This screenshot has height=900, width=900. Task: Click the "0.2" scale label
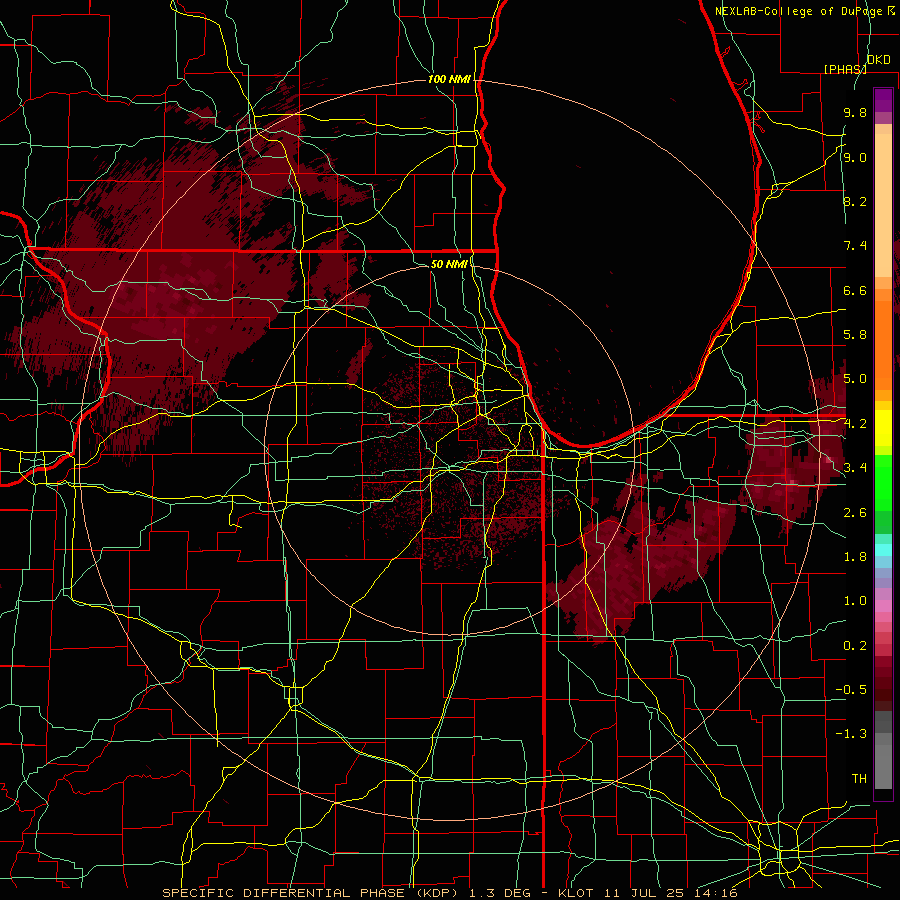tap(855, 646)
